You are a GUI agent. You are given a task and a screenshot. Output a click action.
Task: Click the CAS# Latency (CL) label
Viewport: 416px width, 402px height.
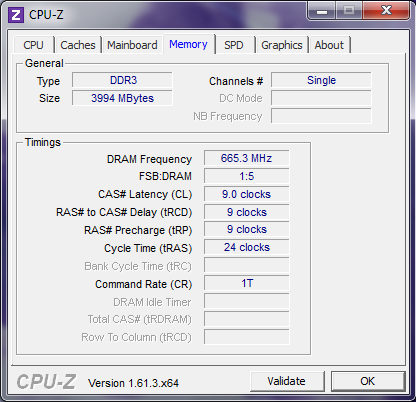click(x=145, y=194)
